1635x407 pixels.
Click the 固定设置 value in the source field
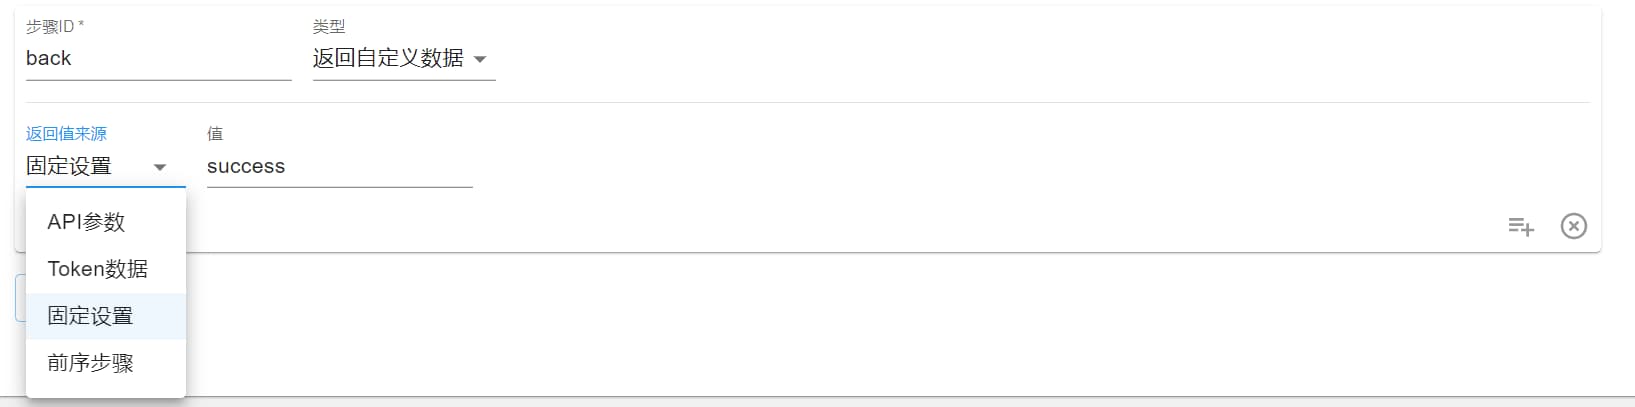[69, 166]
